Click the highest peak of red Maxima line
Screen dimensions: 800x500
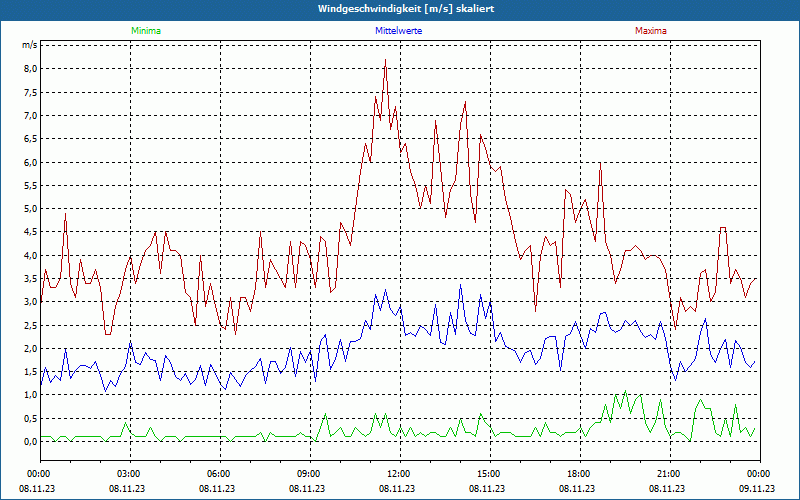click(x=385, y=60)
